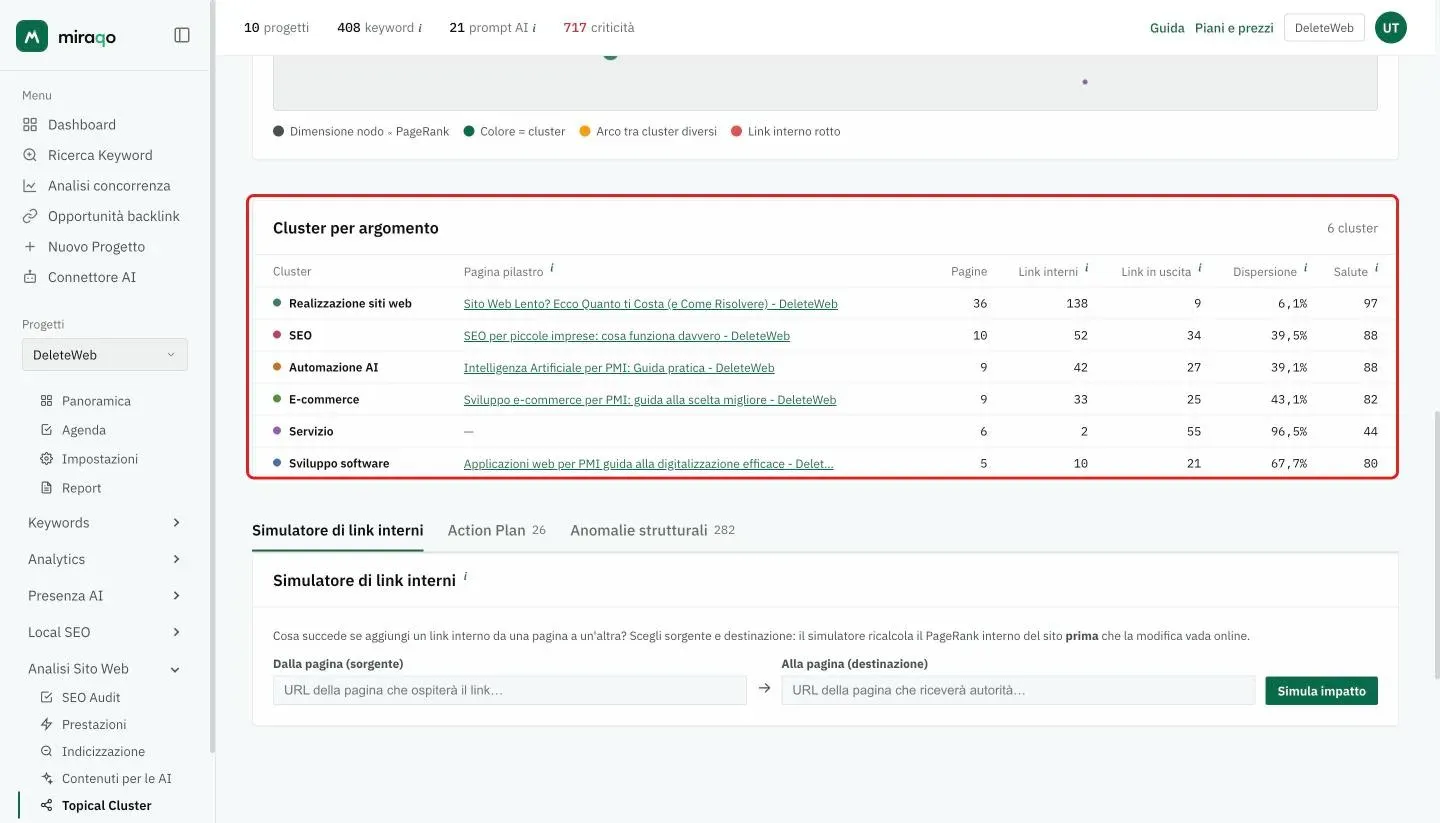This screenshot has width=1440, height=823.
Task: Open the Anomalie strutturali tab
Action: click(652, 530)
